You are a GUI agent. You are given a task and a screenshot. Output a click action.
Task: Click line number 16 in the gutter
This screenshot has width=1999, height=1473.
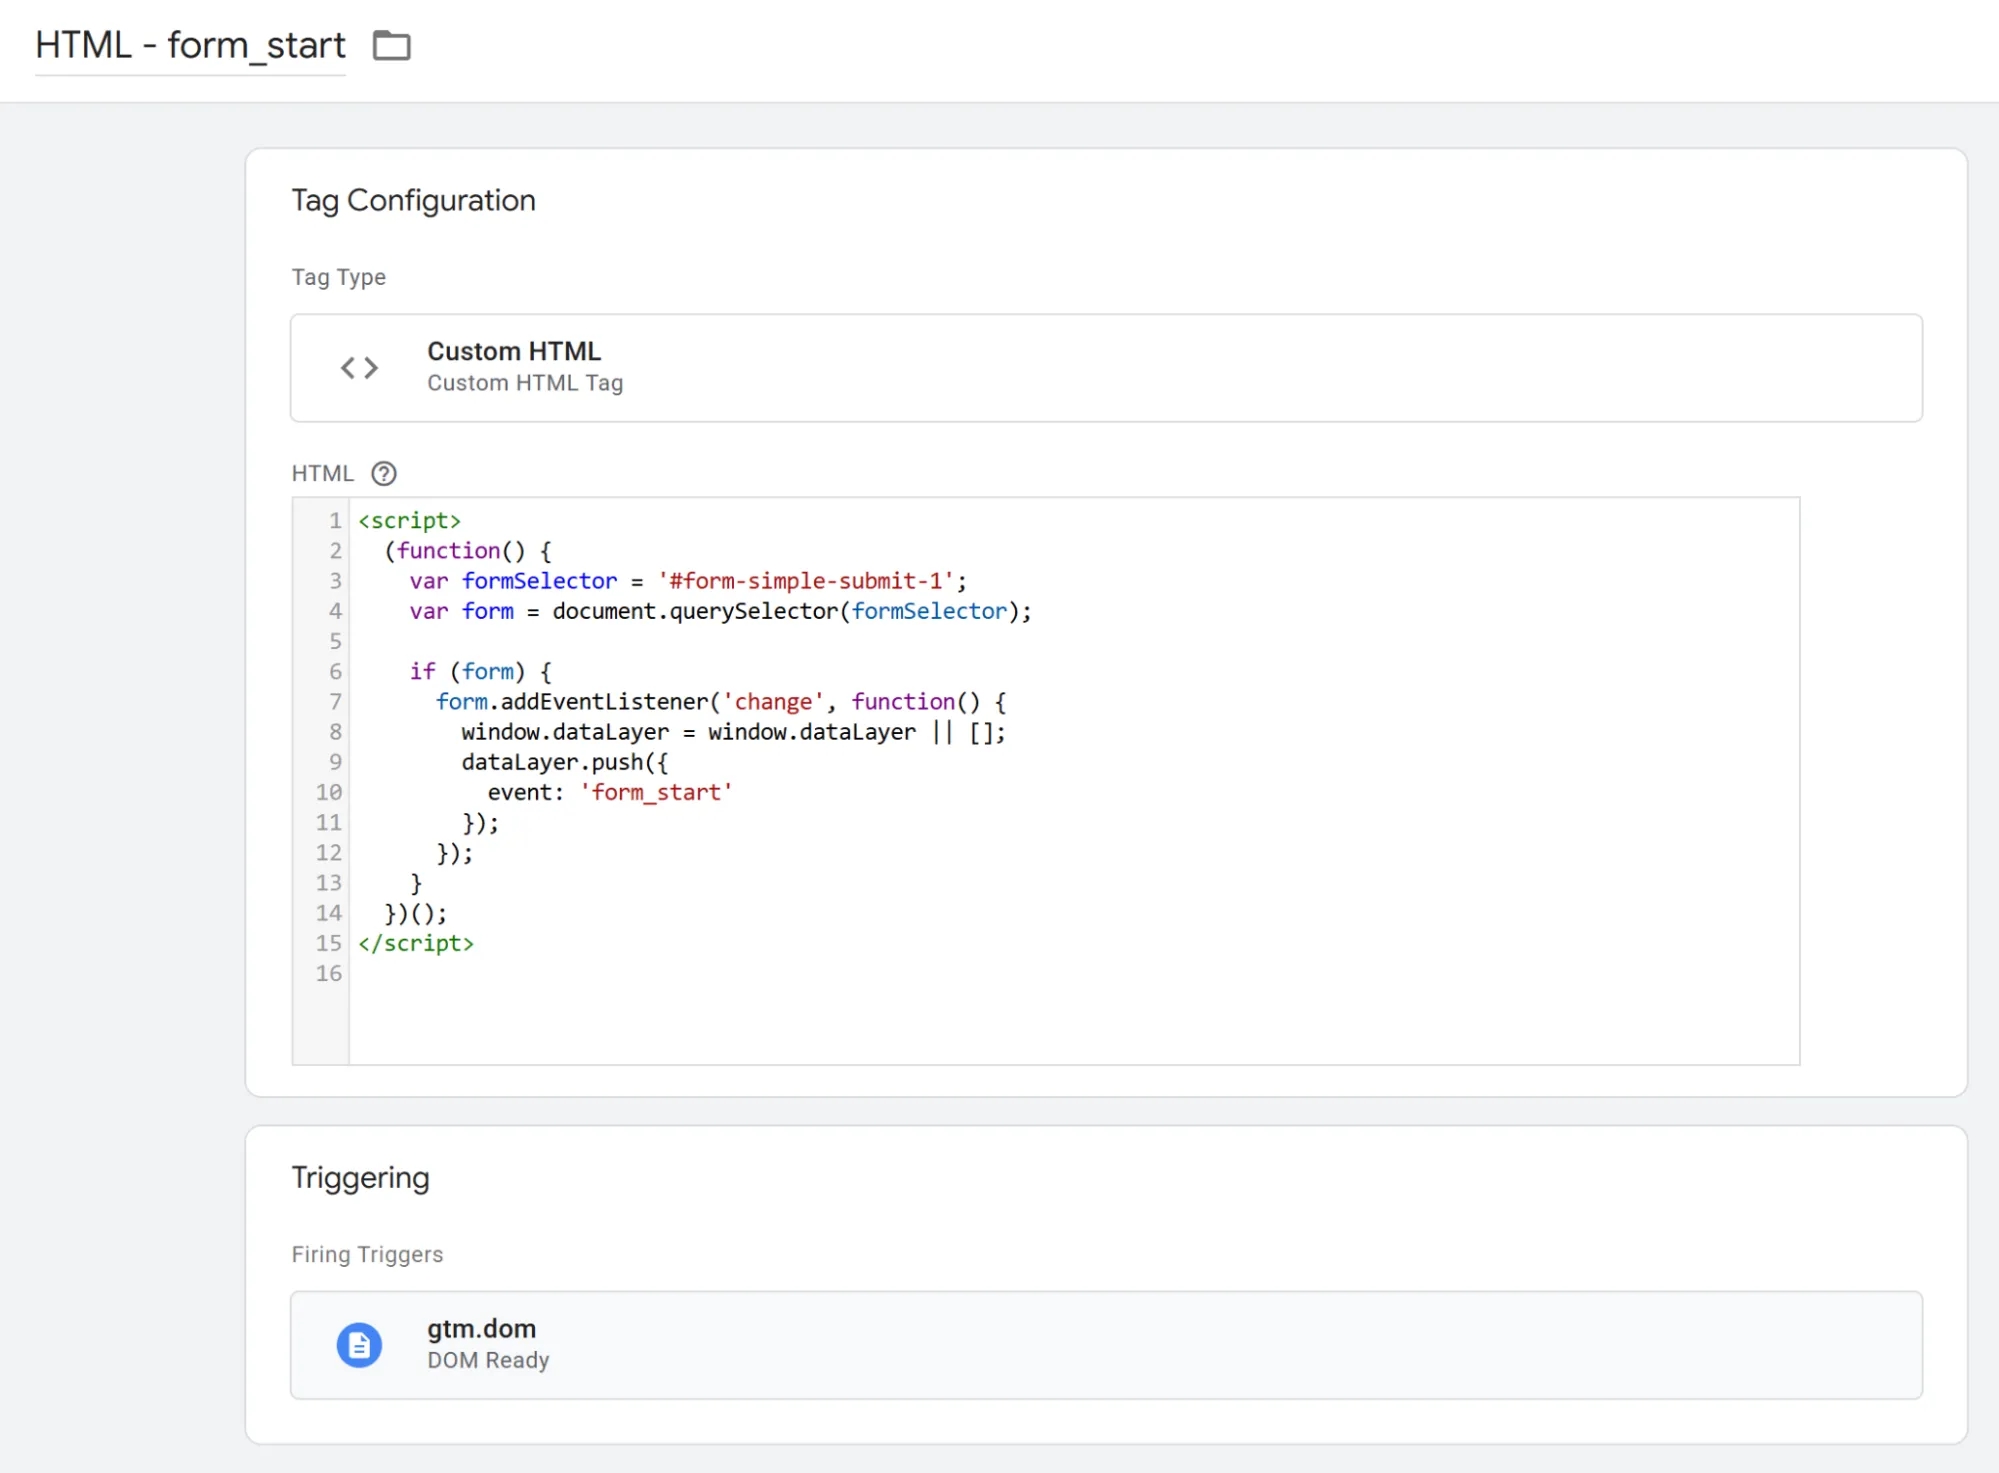pos(329,973)
